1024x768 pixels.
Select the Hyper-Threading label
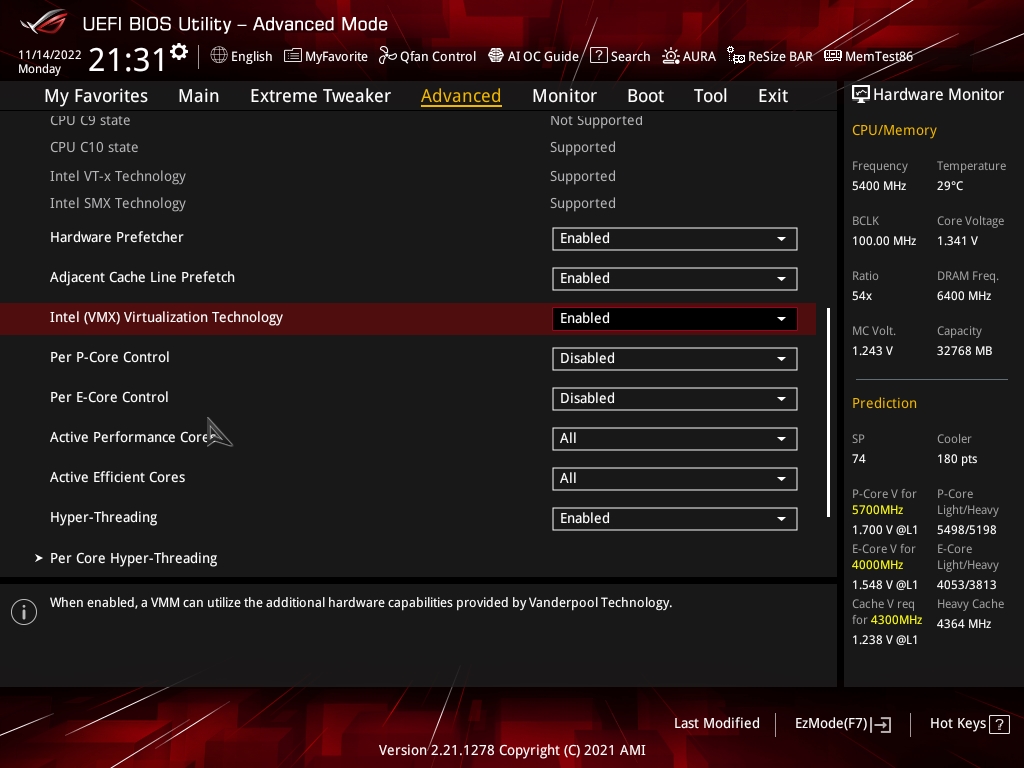[x=103, y=517]
